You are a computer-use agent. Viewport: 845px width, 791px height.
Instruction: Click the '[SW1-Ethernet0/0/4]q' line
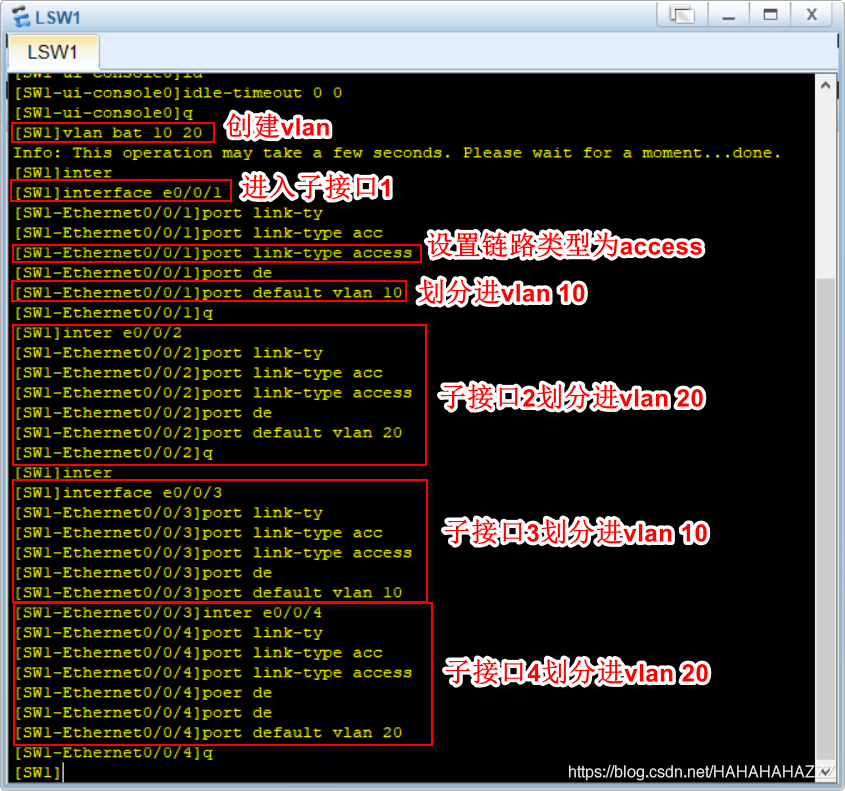click(114, 752)
